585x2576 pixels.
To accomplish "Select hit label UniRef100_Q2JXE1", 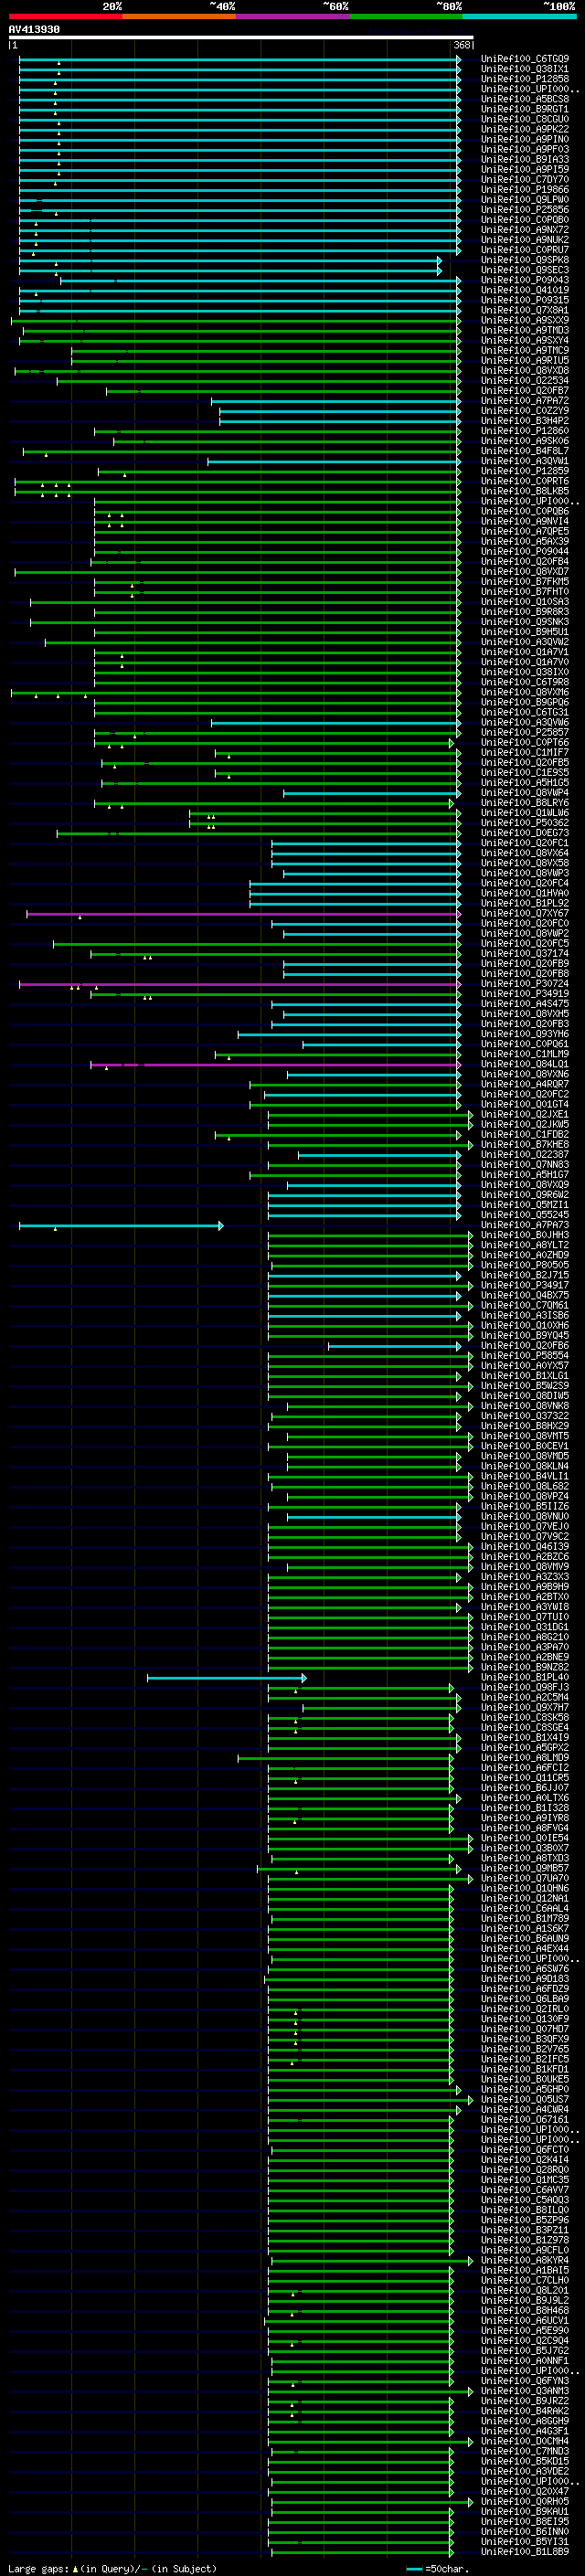I will [525, 1115].
